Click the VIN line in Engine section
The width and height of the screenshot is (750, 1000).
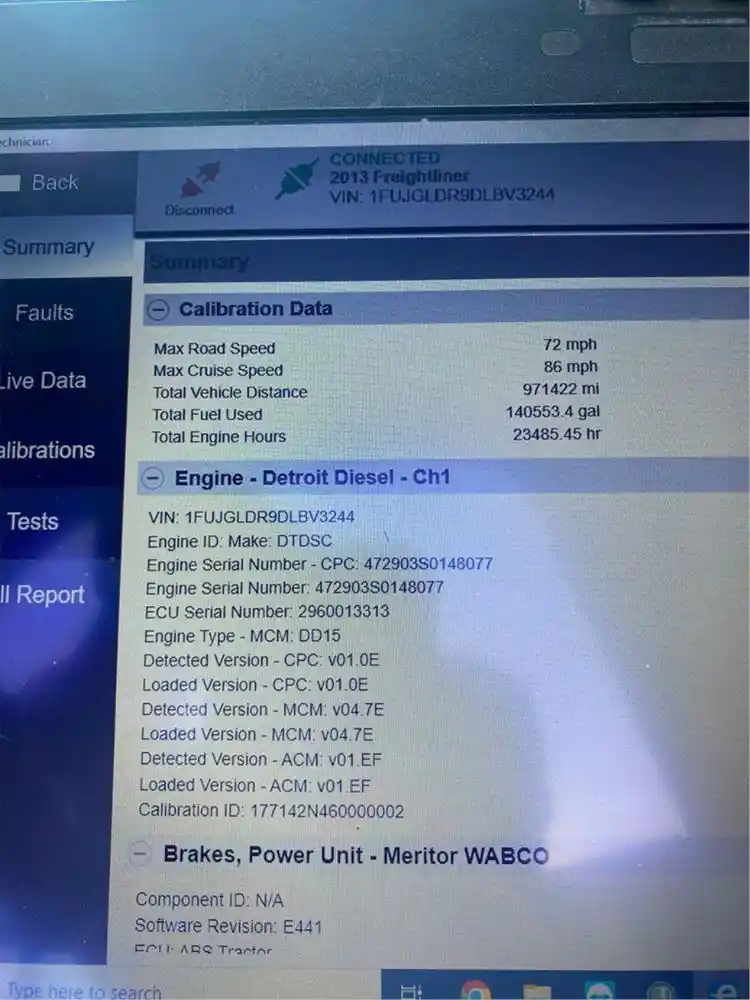point(251,517)
